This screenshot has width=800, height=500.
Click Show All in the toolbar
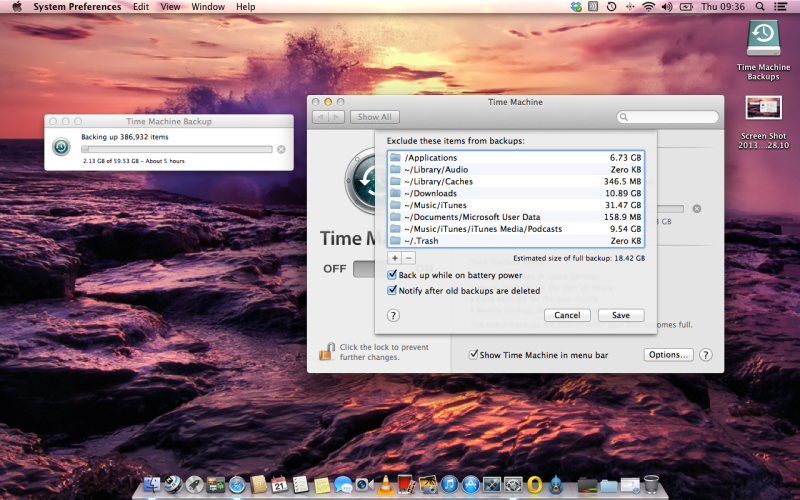(374, 117)
